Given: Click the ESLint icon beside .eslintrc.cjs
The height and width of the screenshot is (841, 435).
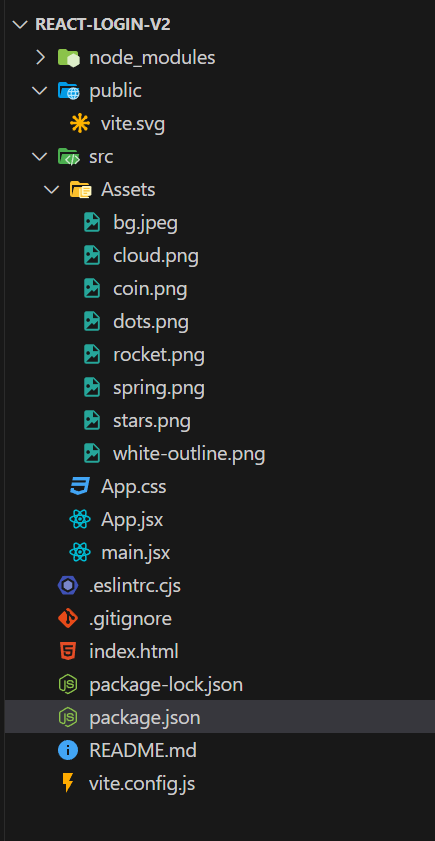Looking at the screenshot, I should pos(68,586).
